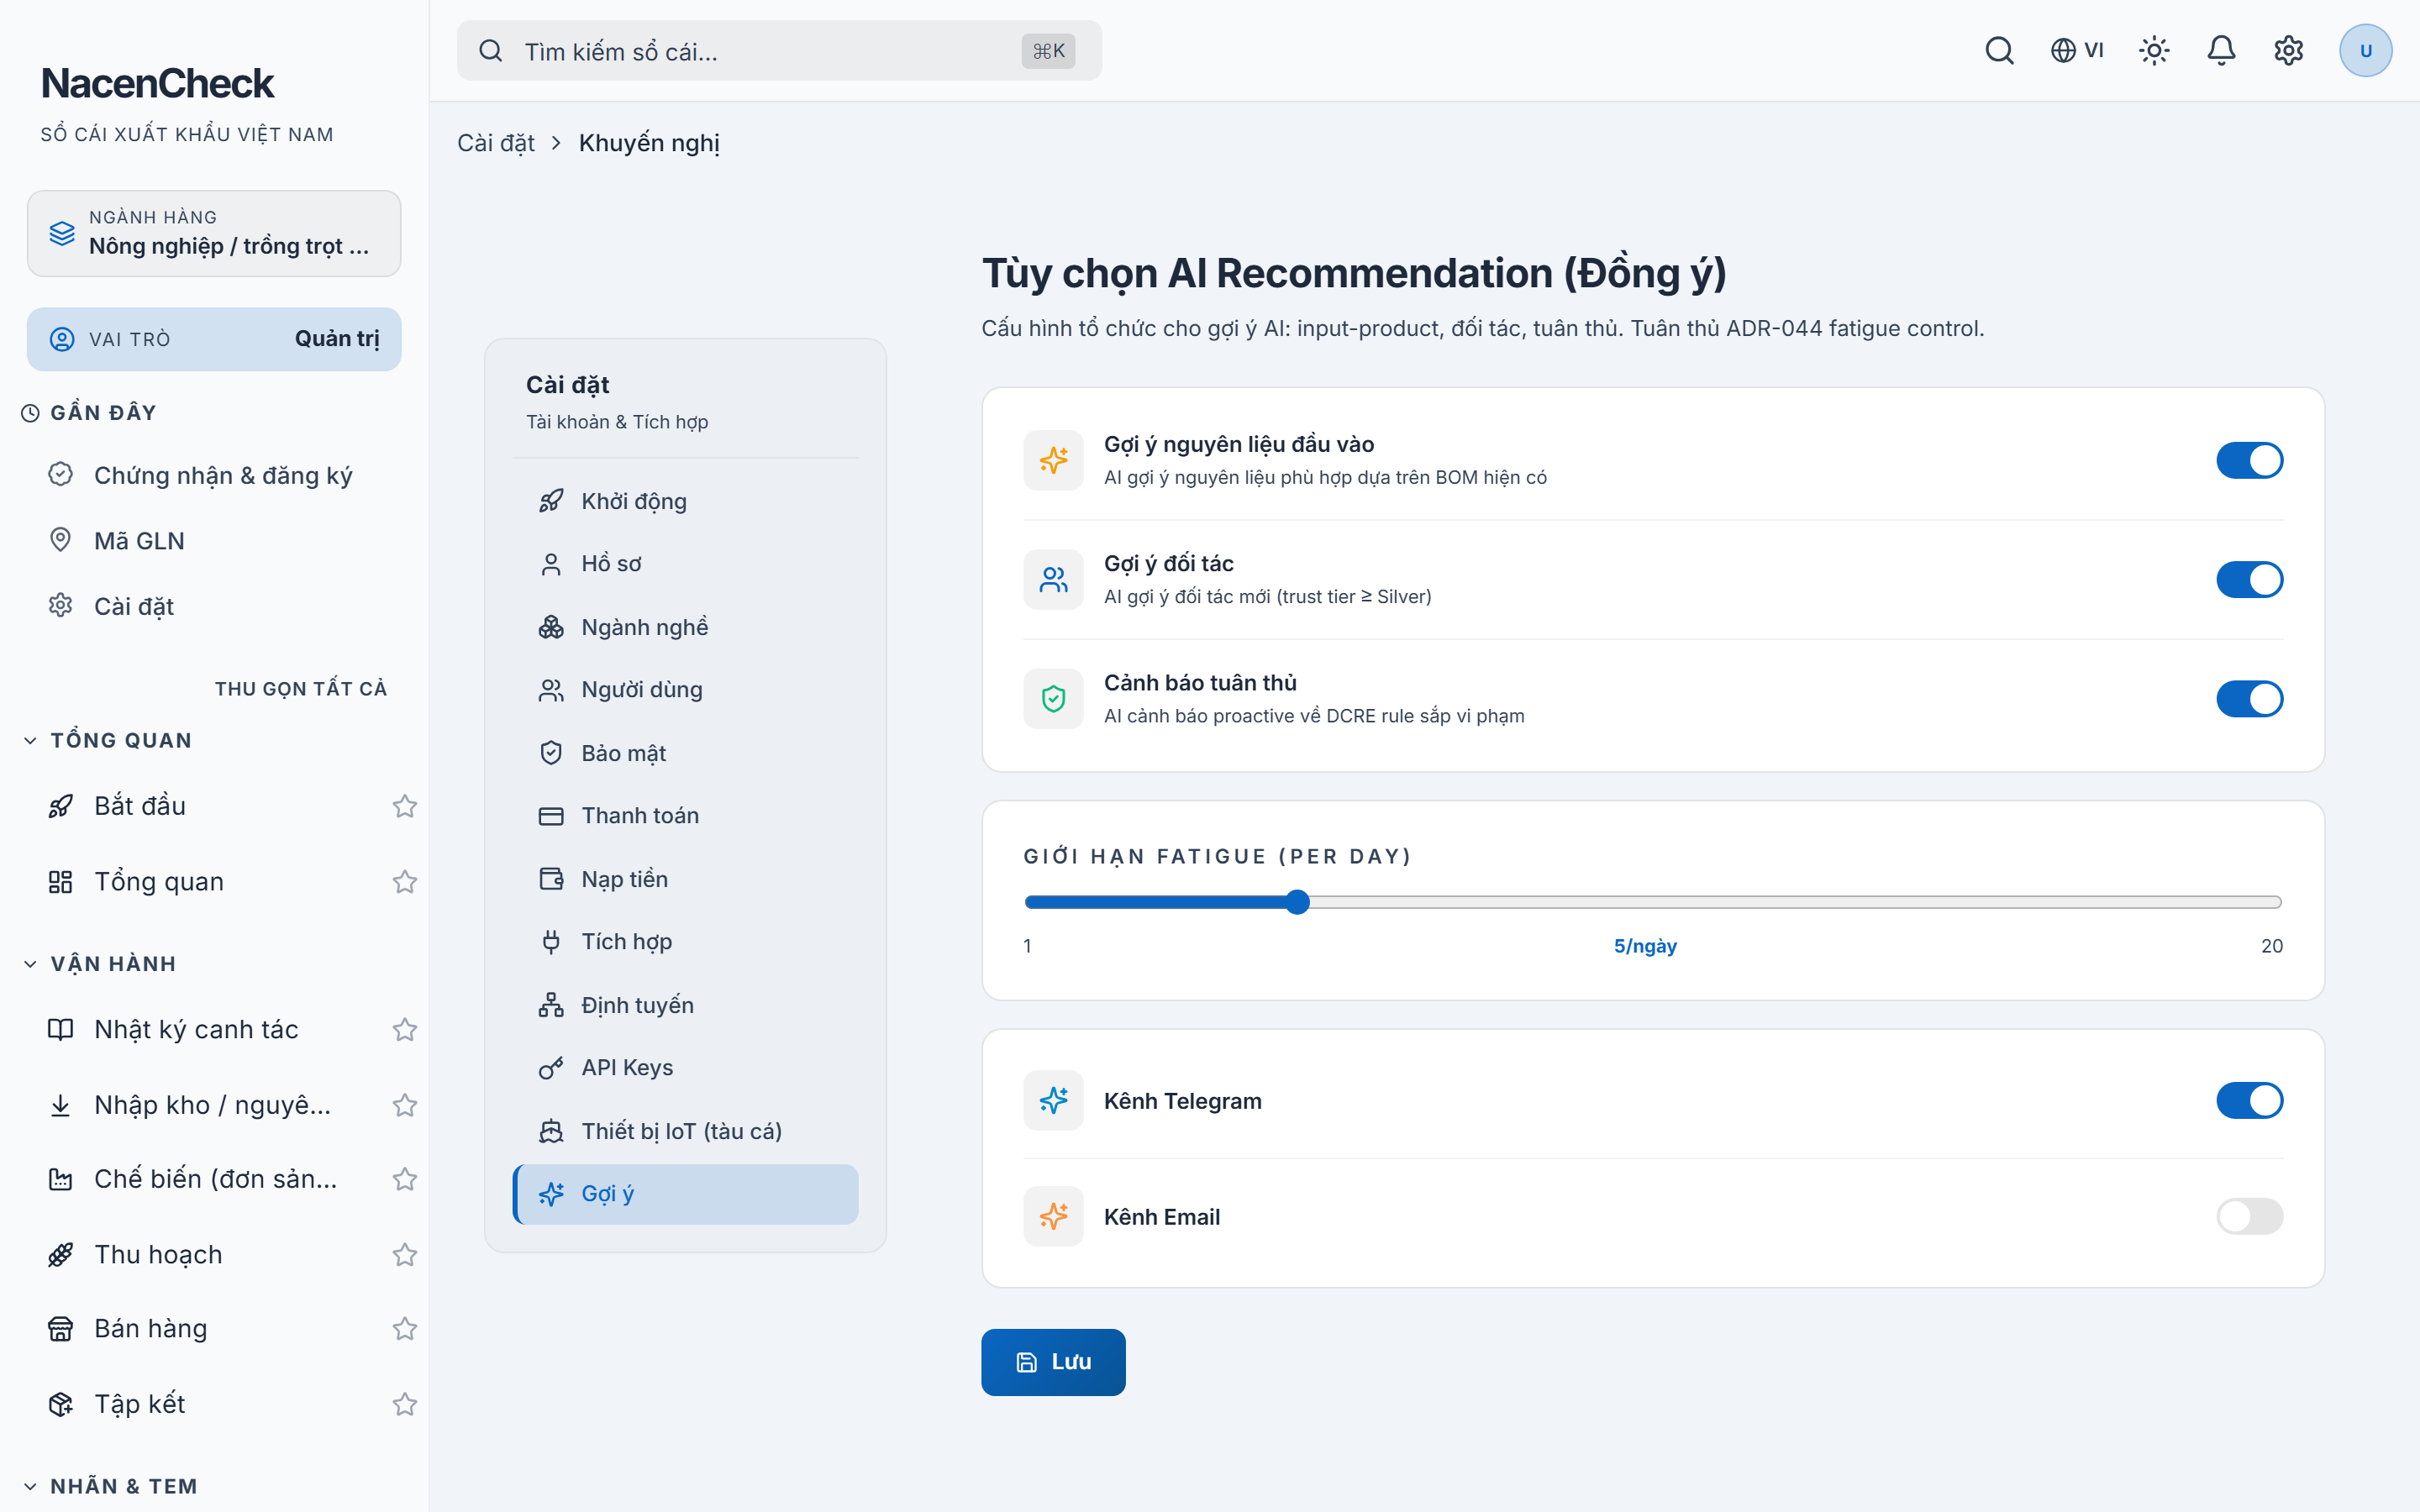Star the Chế biến item
This screenshot has width=2420, height=1512.
tap(404, 1180)
